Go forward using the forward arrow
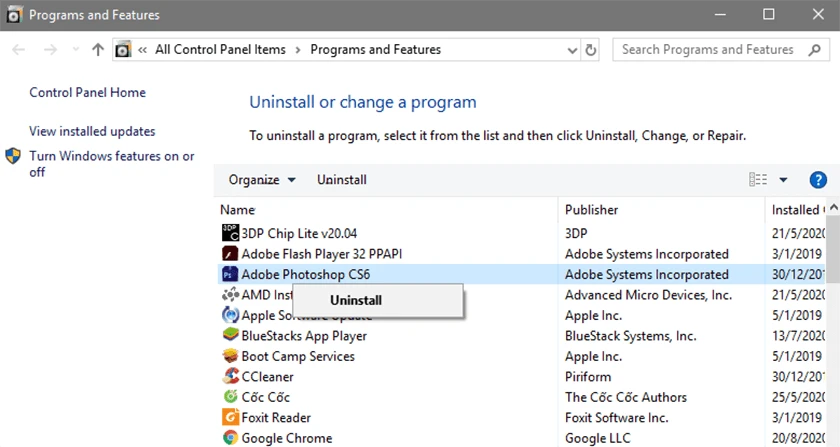 50,50
